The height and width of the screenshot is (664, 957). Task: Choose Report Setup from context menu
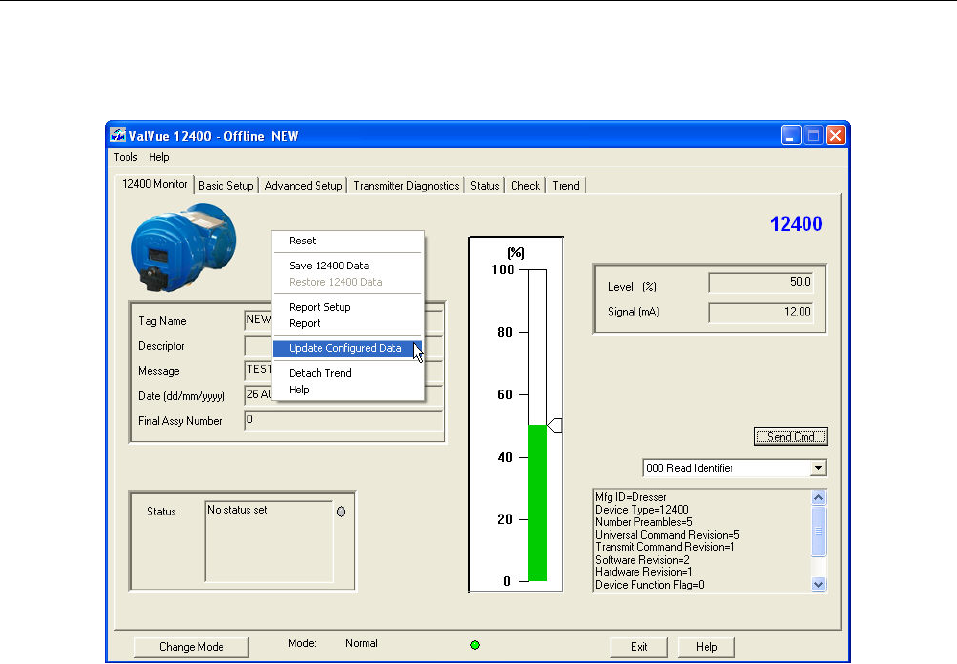tap(348, 307)
